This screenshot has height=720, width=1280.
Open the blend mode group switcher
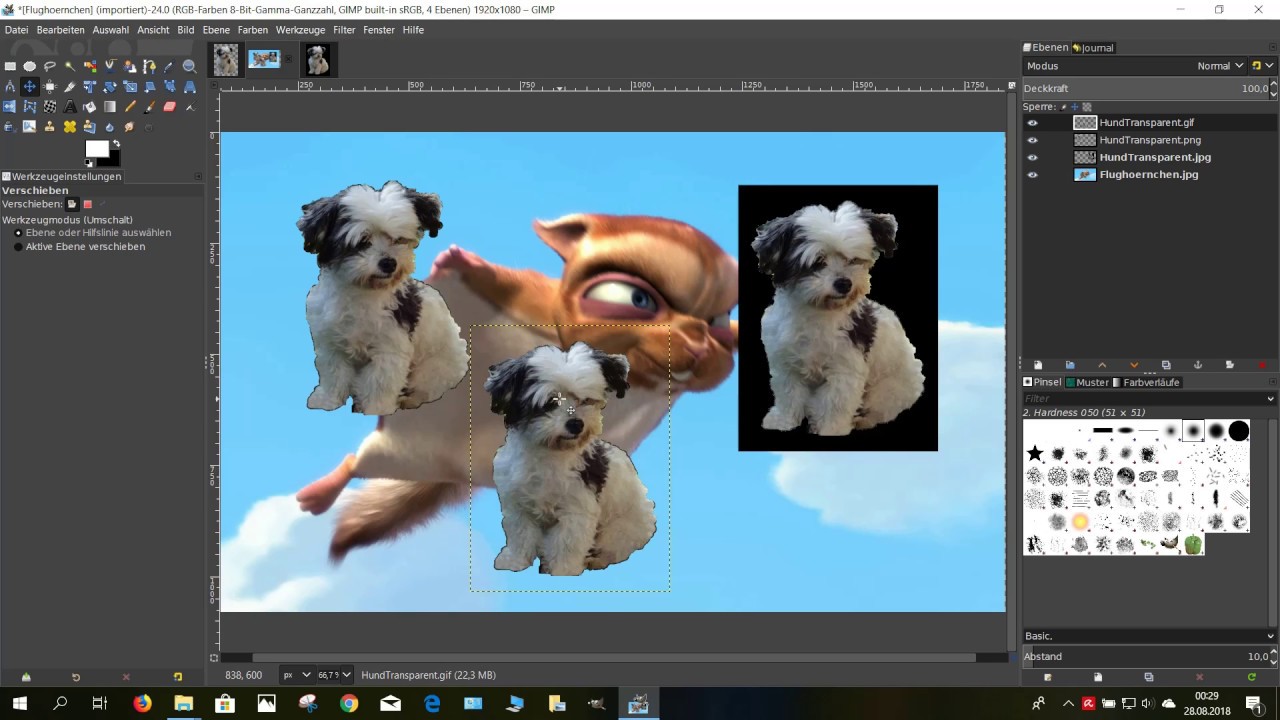pos(1263,66)
